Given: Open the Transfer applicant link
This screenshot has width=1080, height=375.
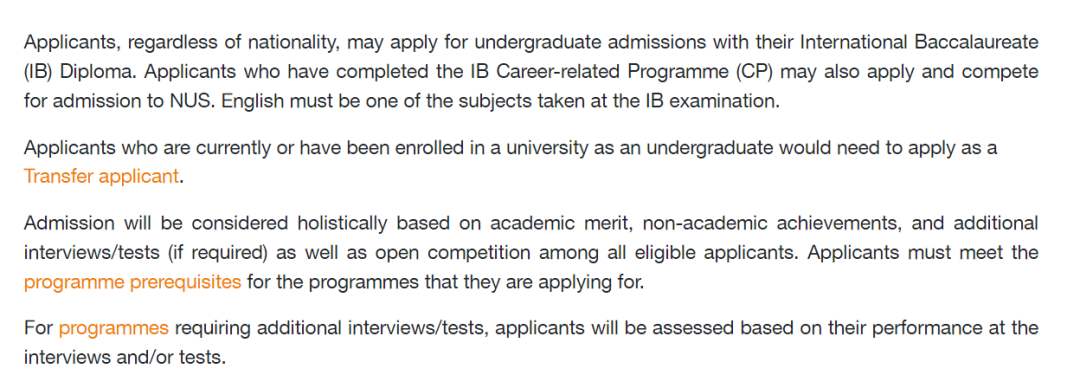Looking at the screenshot, I should pos(101,176).
